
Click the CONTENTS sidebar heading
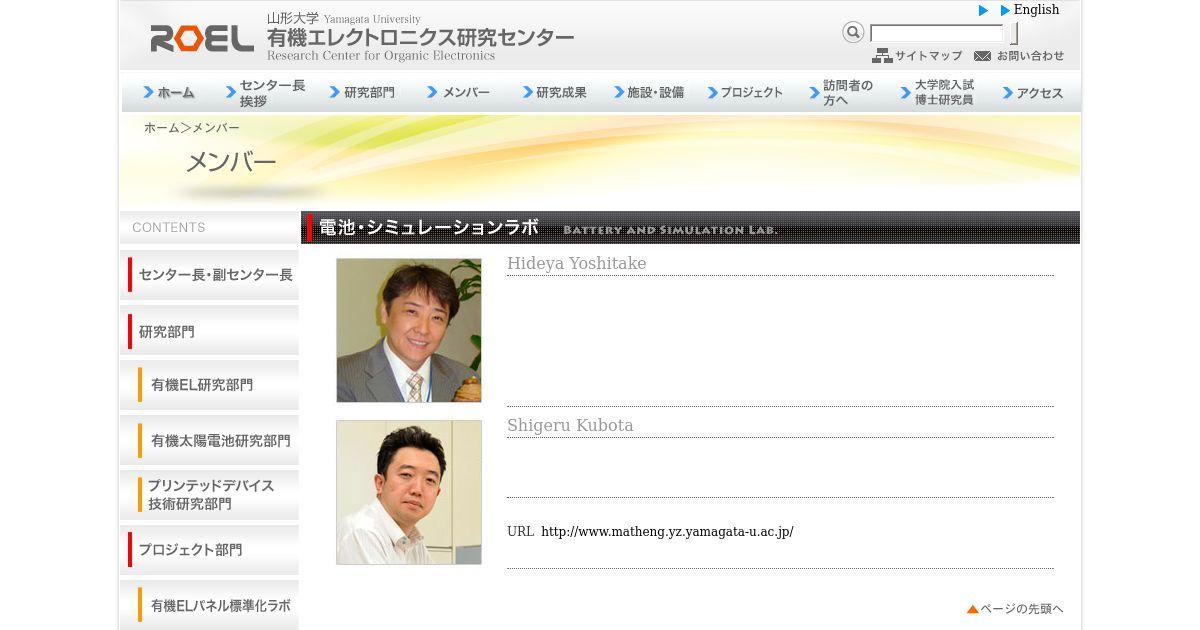[x=169, y=227]
